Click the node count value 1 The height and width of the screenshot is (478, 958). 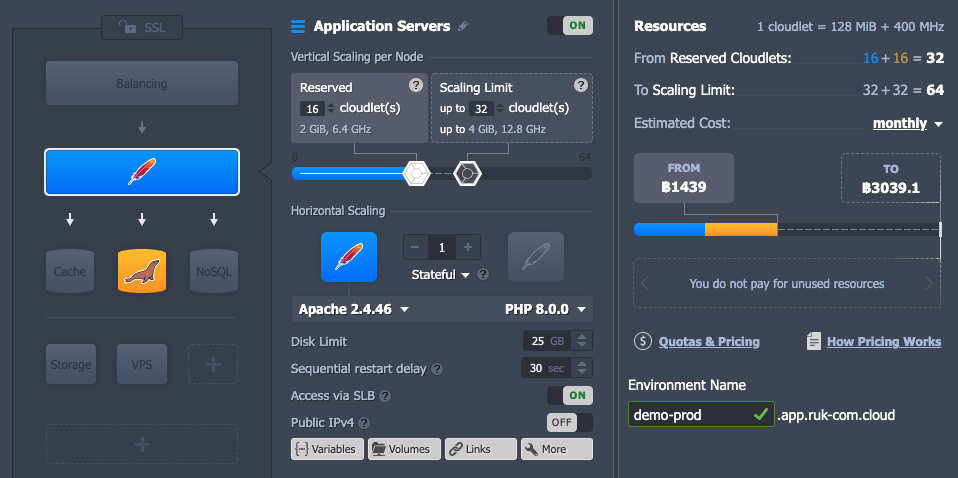point(442,248)
